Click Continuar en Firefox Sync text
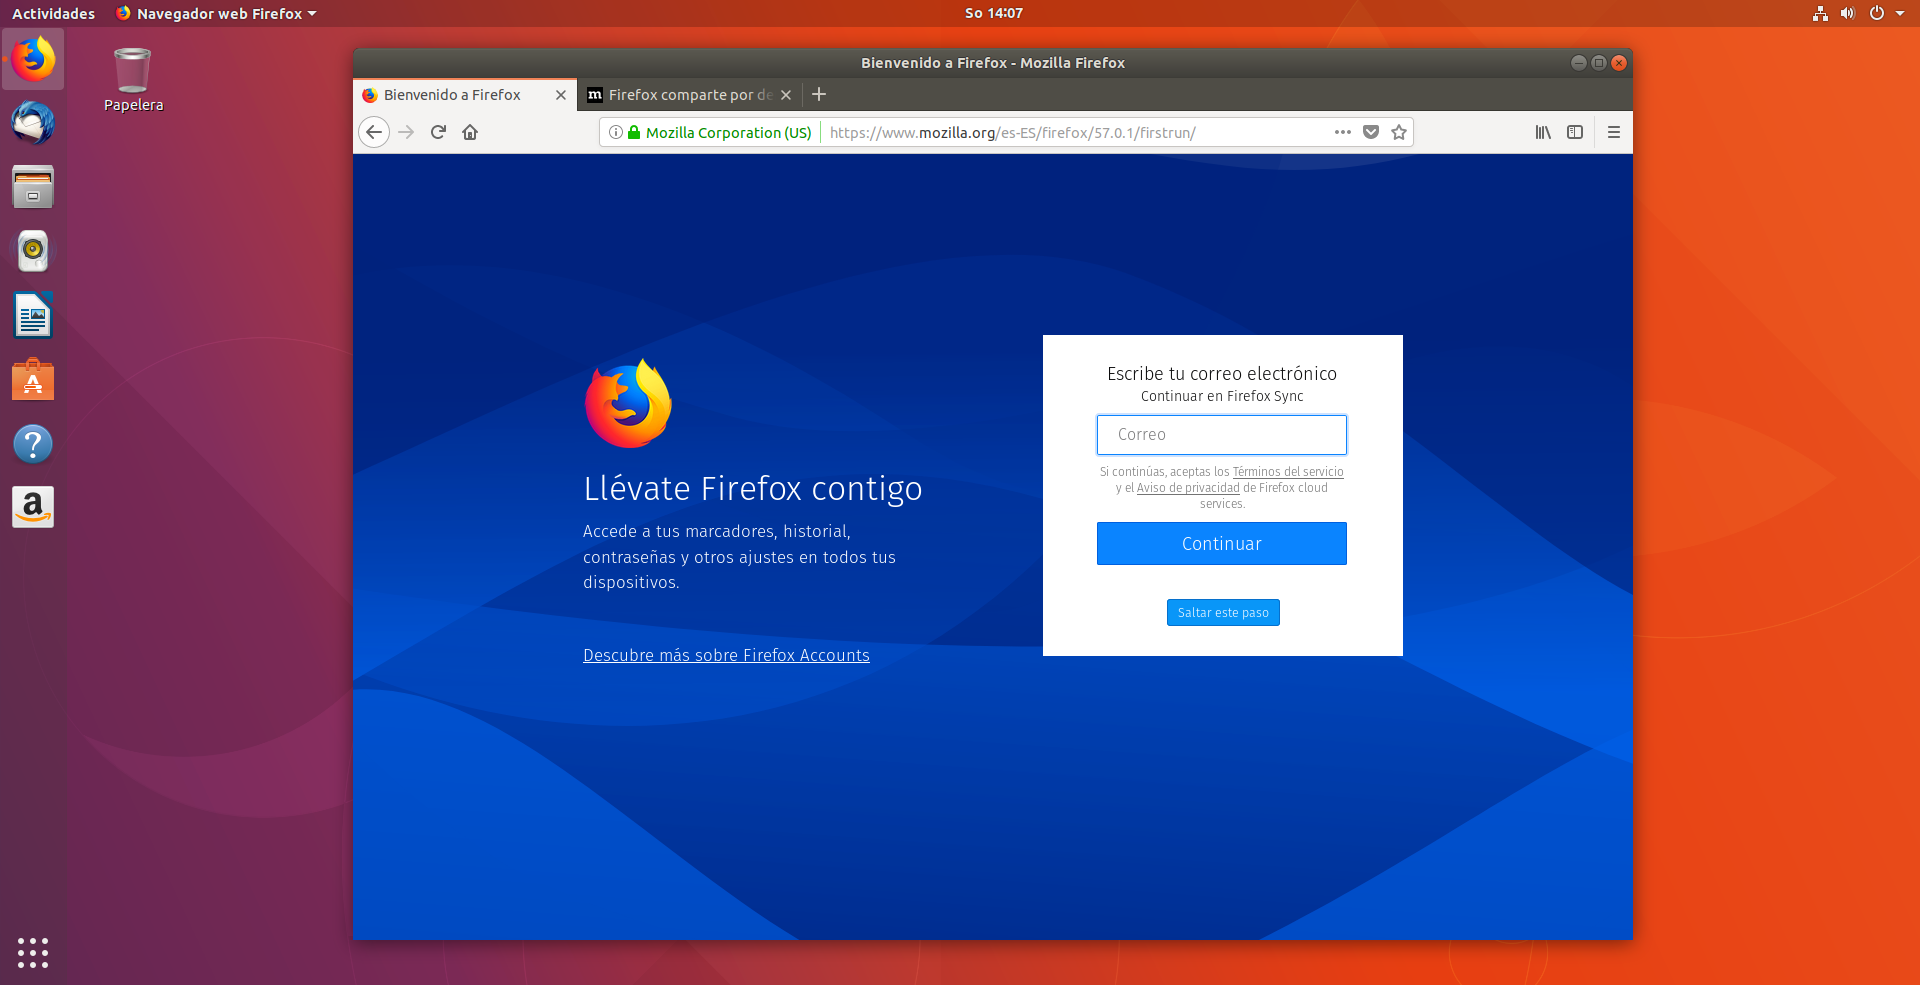 point(1222,396)
